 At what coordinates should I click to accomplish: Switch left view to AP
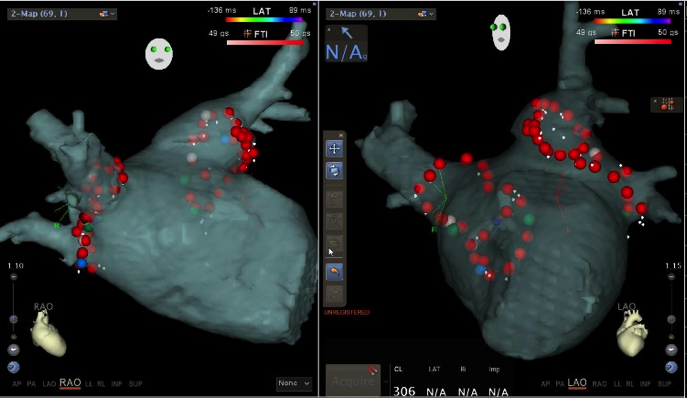(x=17, y=384)
